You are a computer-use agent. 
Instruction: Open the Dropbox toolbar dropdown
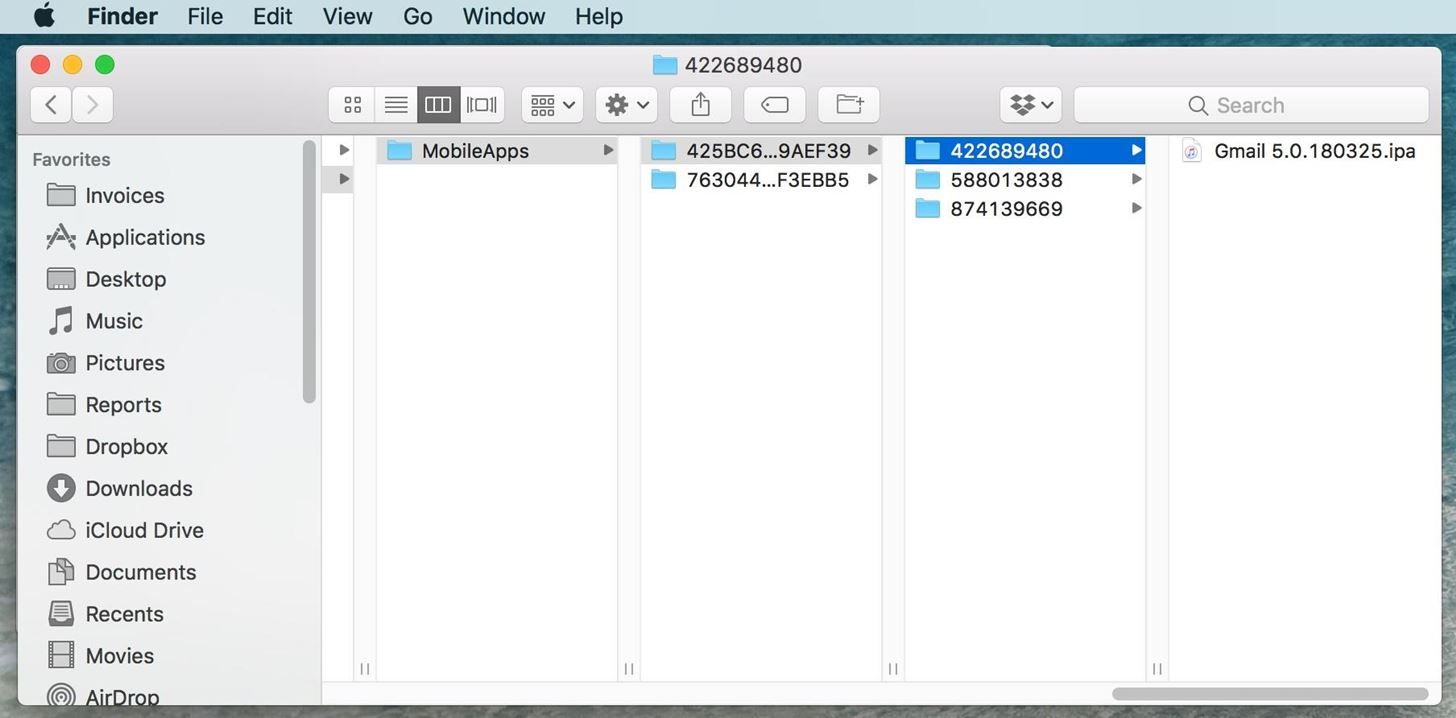click(x=1031, y=105)
